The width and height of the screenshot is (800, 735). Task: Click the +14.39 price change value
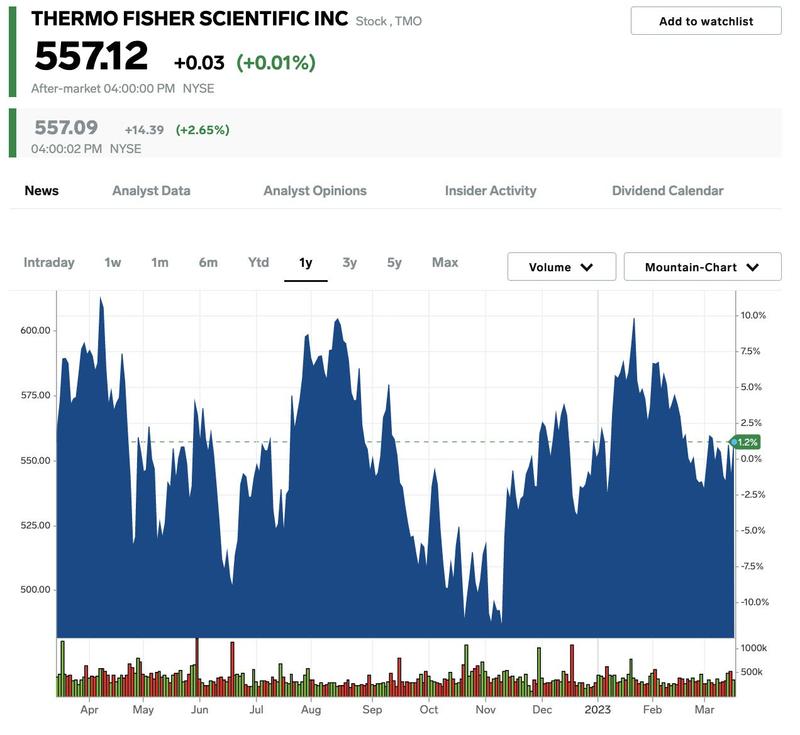click(x=144, y=130)
